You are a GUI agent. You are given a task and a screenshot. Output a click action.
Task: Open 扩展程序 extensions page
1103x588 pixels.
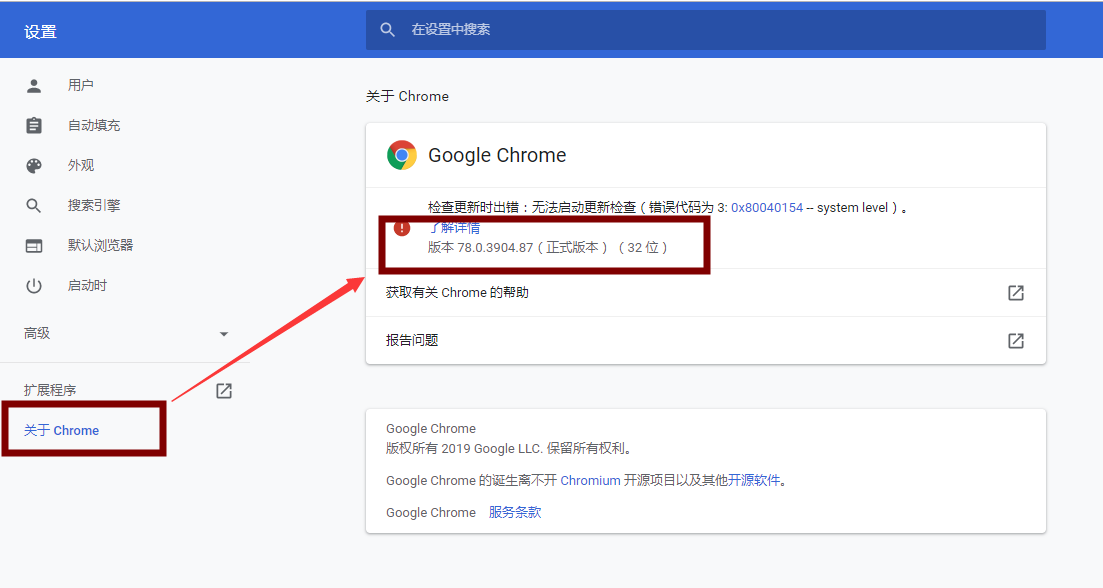tap(50, 390)
